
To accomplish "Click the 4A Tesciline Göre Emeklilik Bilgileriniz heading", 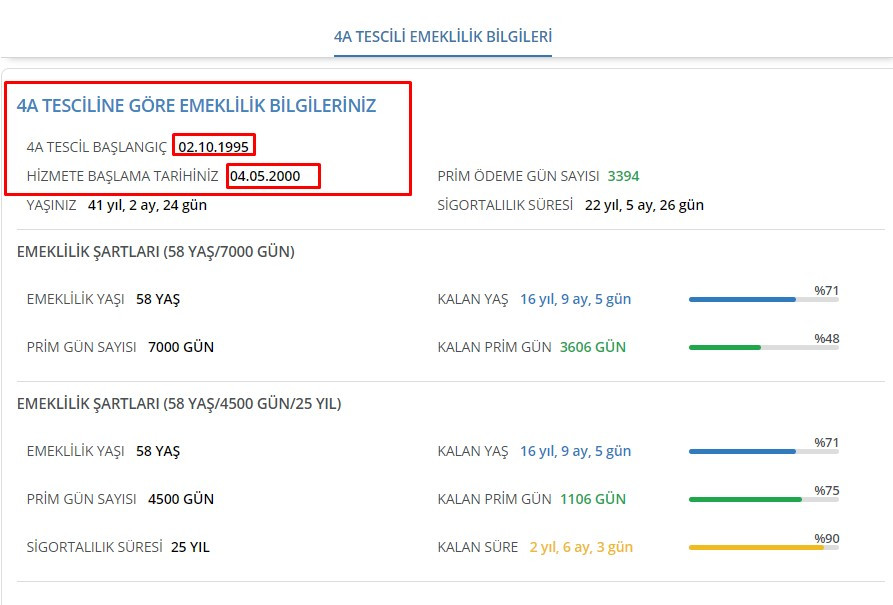I will tap(197, 105).
